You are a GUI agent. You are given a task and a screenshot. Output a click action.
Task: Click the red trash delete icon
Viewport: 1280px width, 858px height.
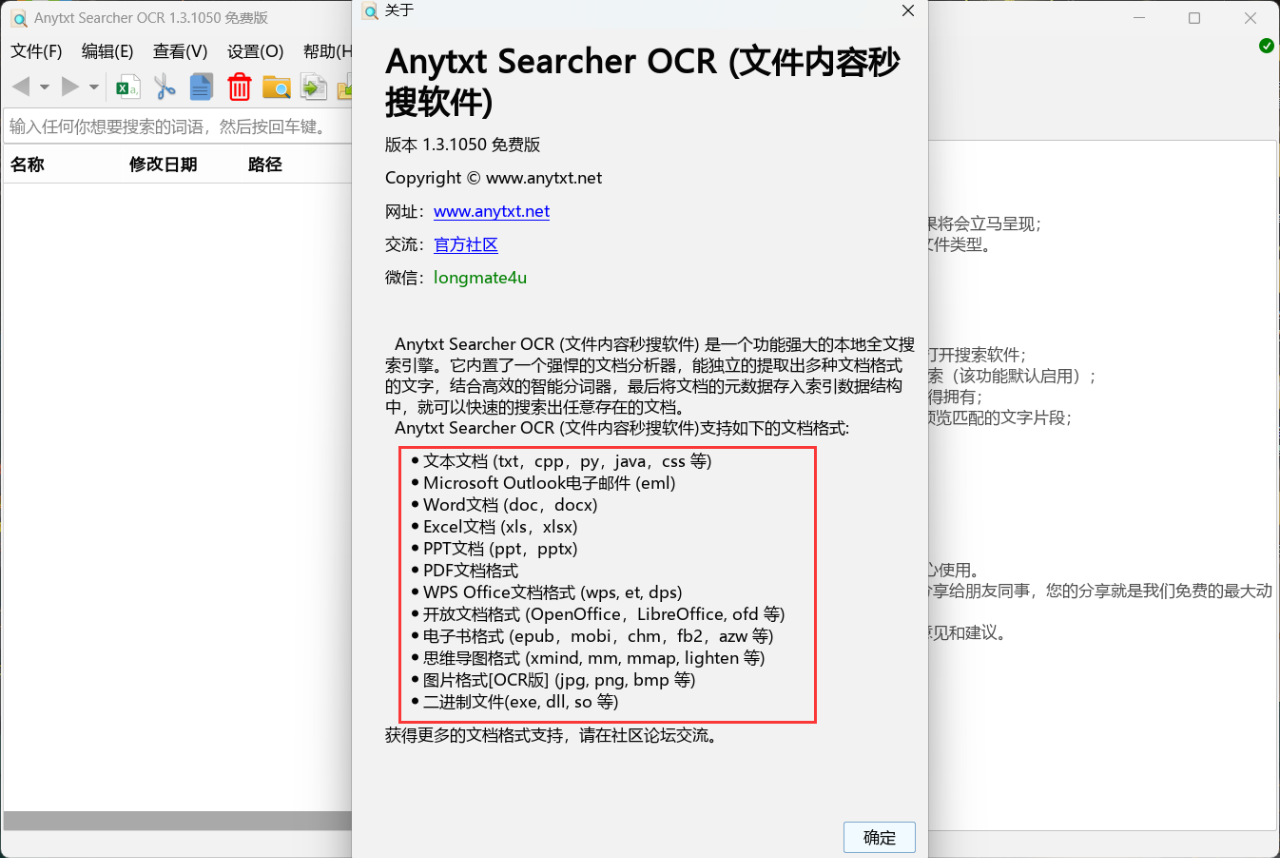(239, 87)
